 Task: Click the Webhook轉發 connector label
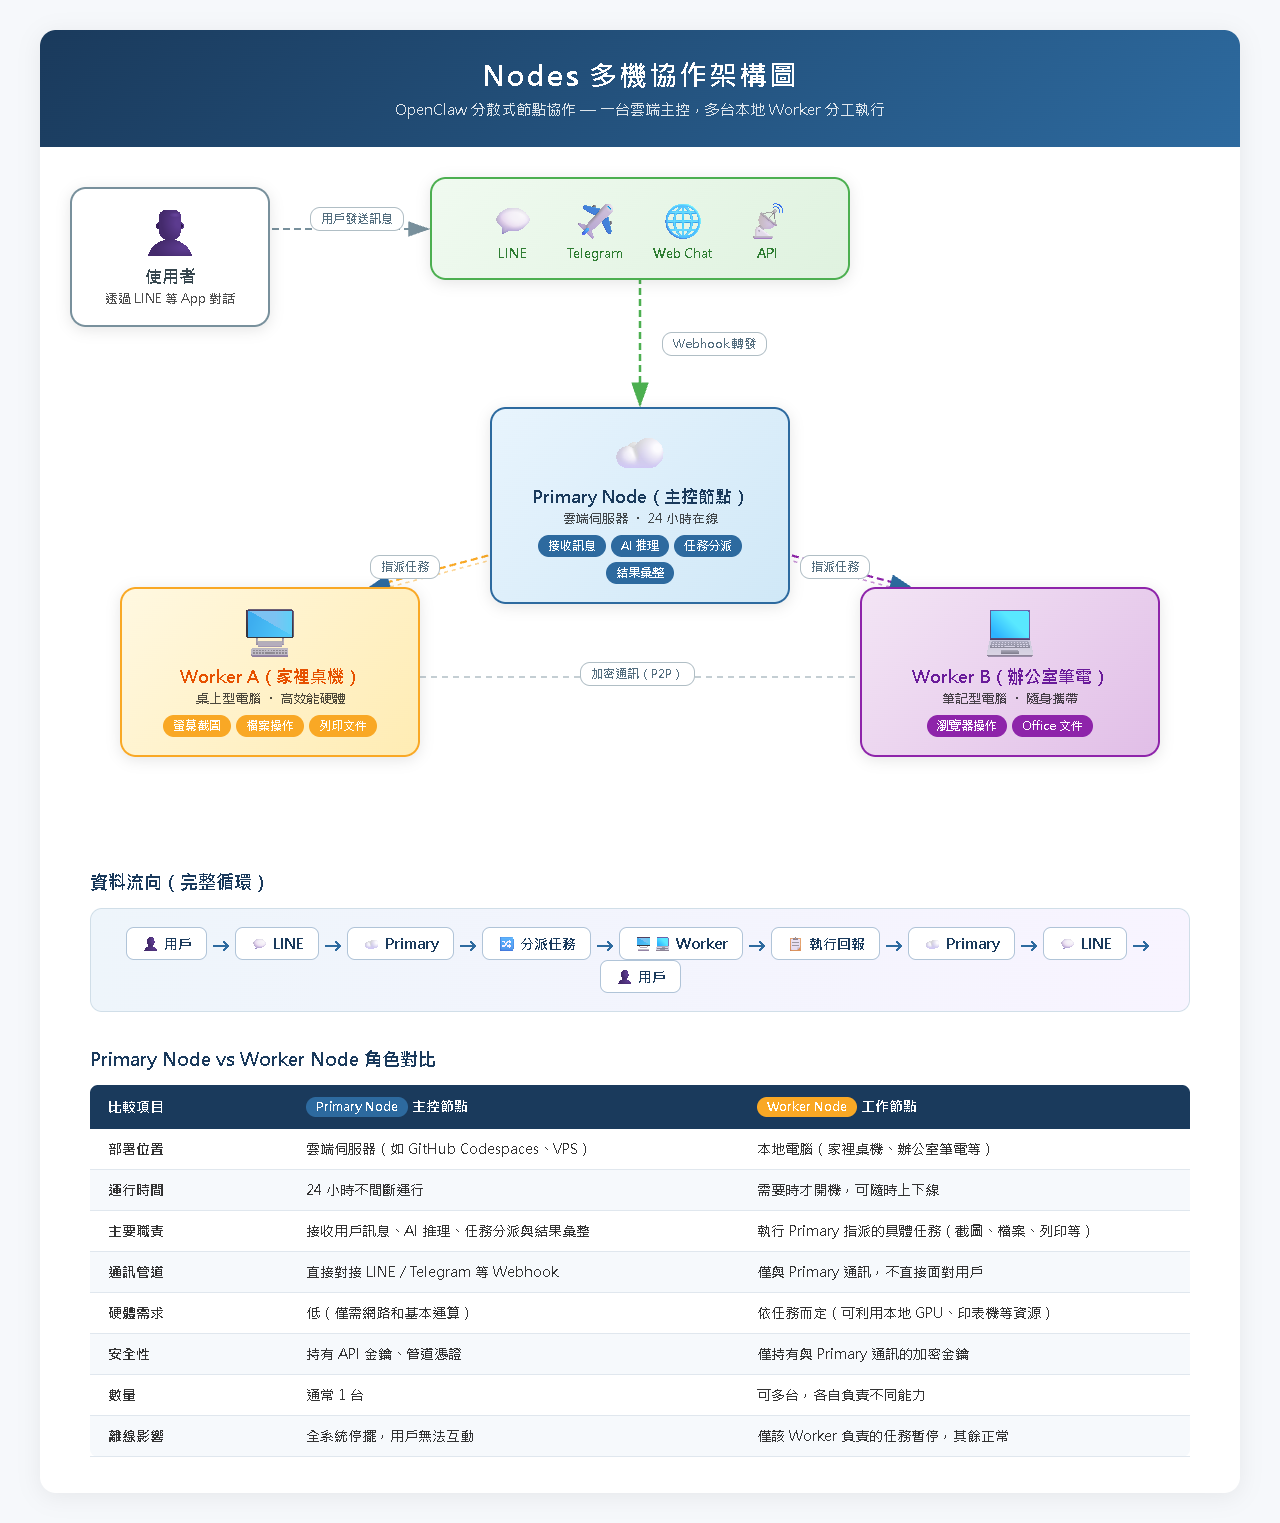pos(714,344)
